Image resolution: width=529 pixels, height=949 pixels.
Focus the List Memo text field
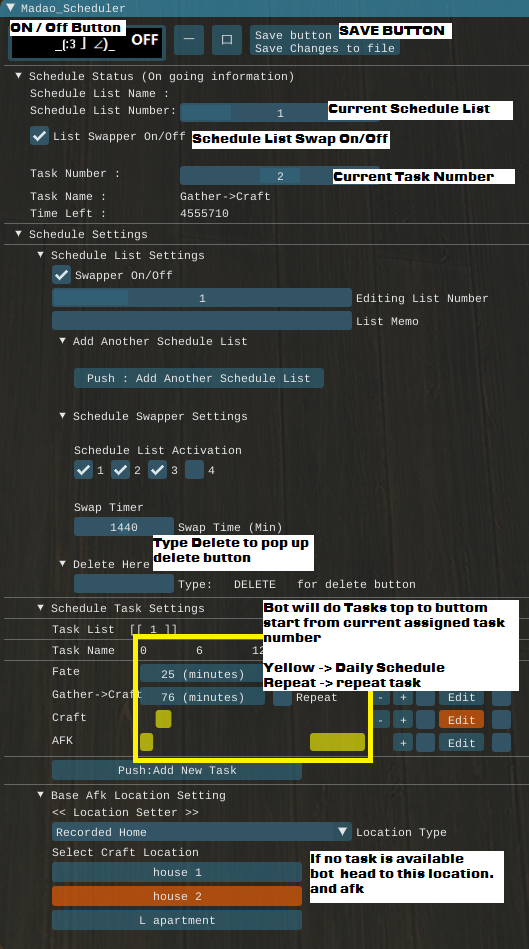tap(202, 321)
